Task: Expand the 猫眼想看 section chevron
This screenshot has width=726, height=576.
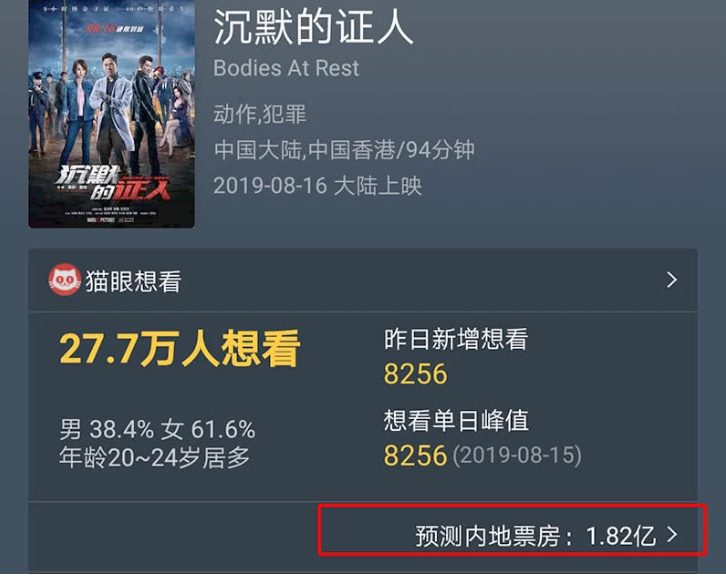Action: (672, 280)
